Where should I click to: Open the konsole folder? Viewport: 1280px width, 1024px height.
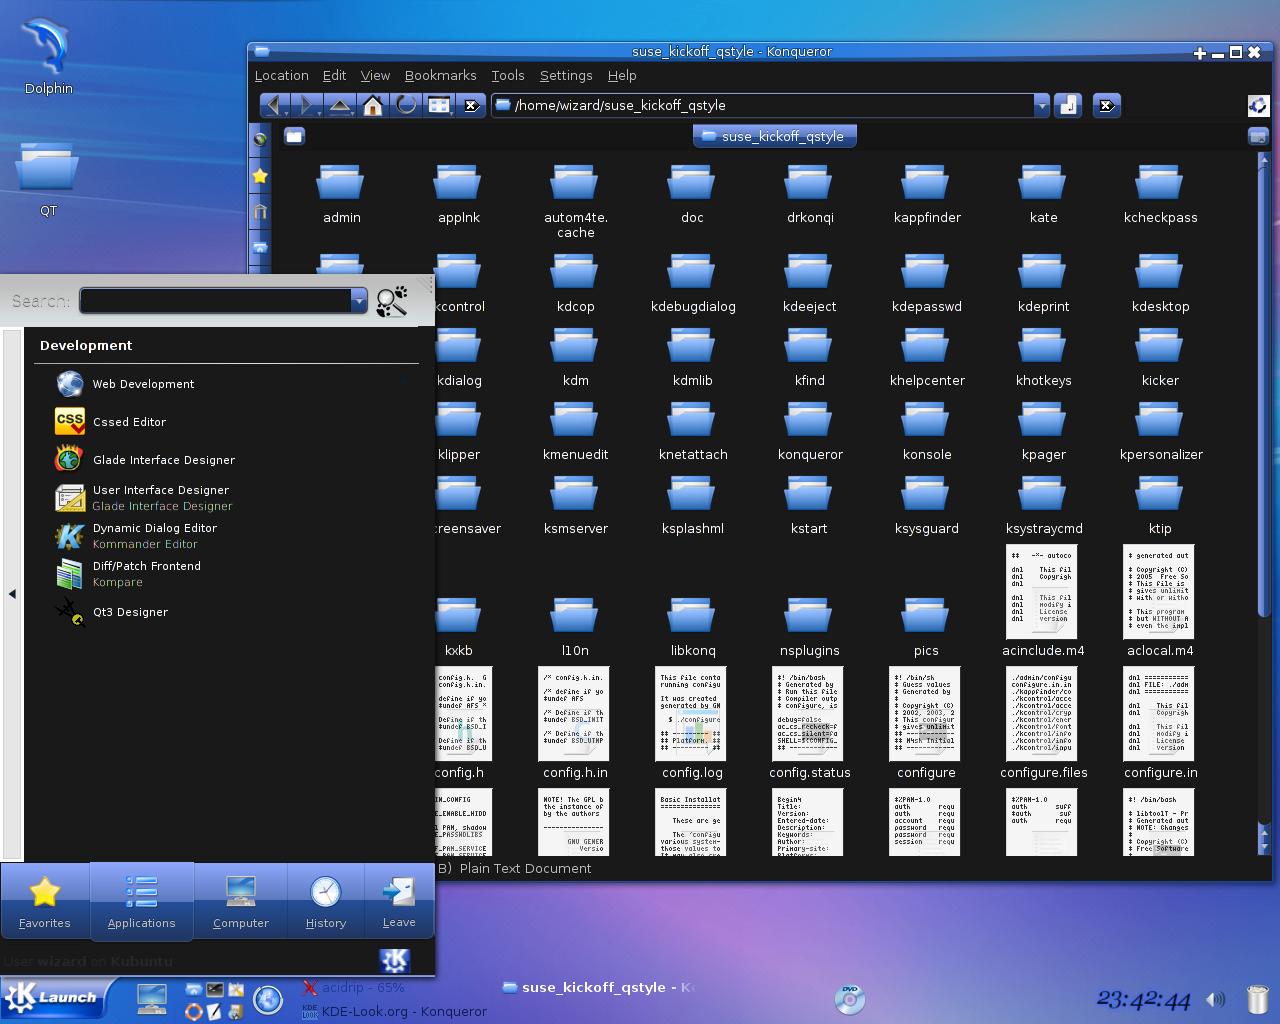click(x=927, y=432)
